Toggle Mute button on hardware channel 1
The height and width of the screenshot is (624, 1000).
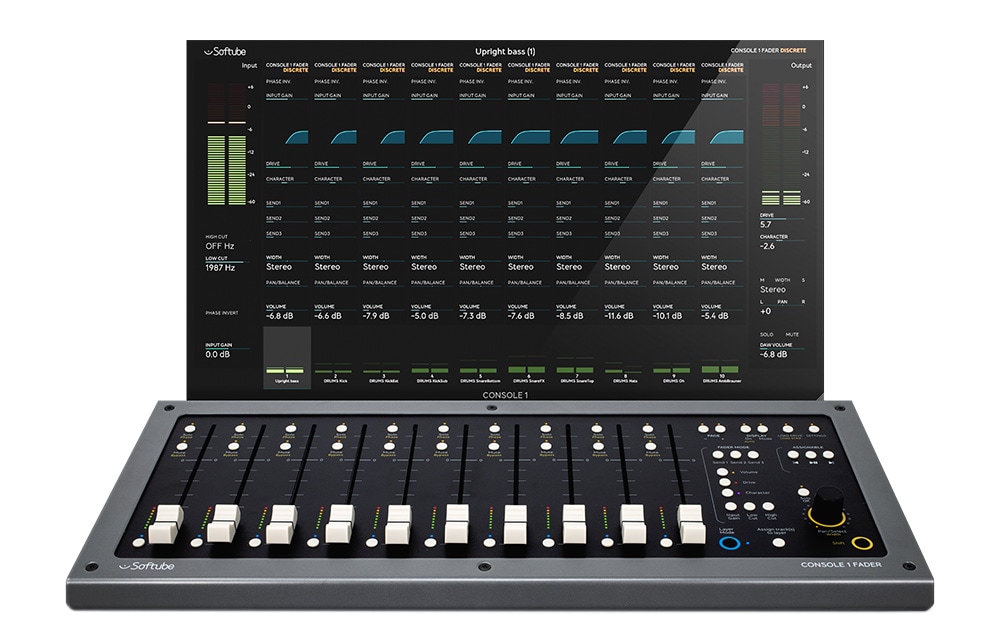click(x=182, y=447)
